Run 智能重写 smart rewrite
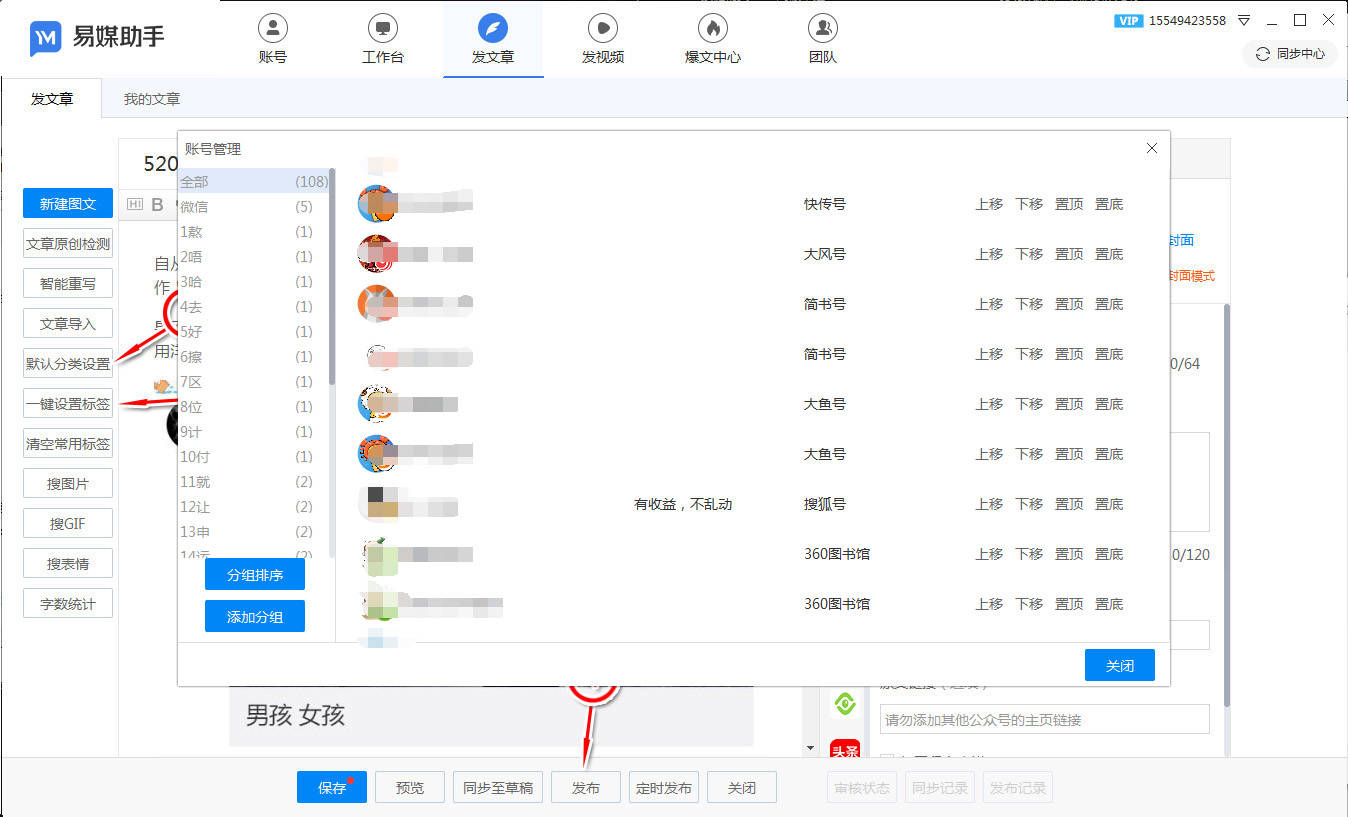Image resolution: width=1348 pixels, height=817 pixels. click(67, 283)
